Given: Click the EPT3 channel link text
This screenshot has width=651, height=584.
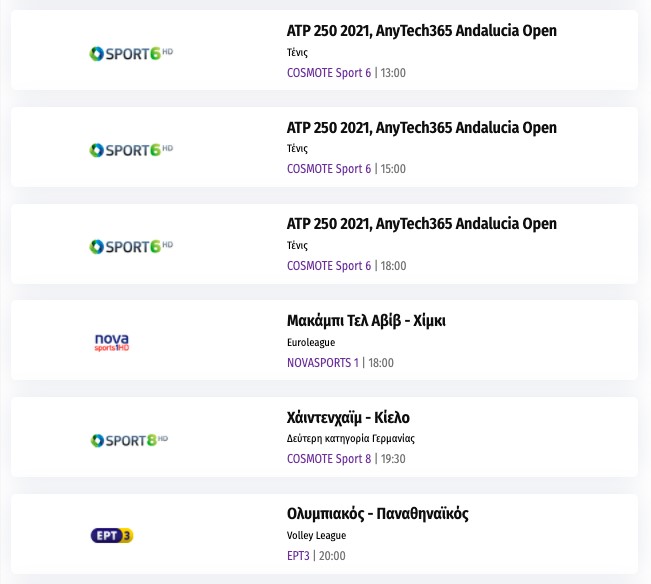Looking at the screenshot, I should click(298, 556).
